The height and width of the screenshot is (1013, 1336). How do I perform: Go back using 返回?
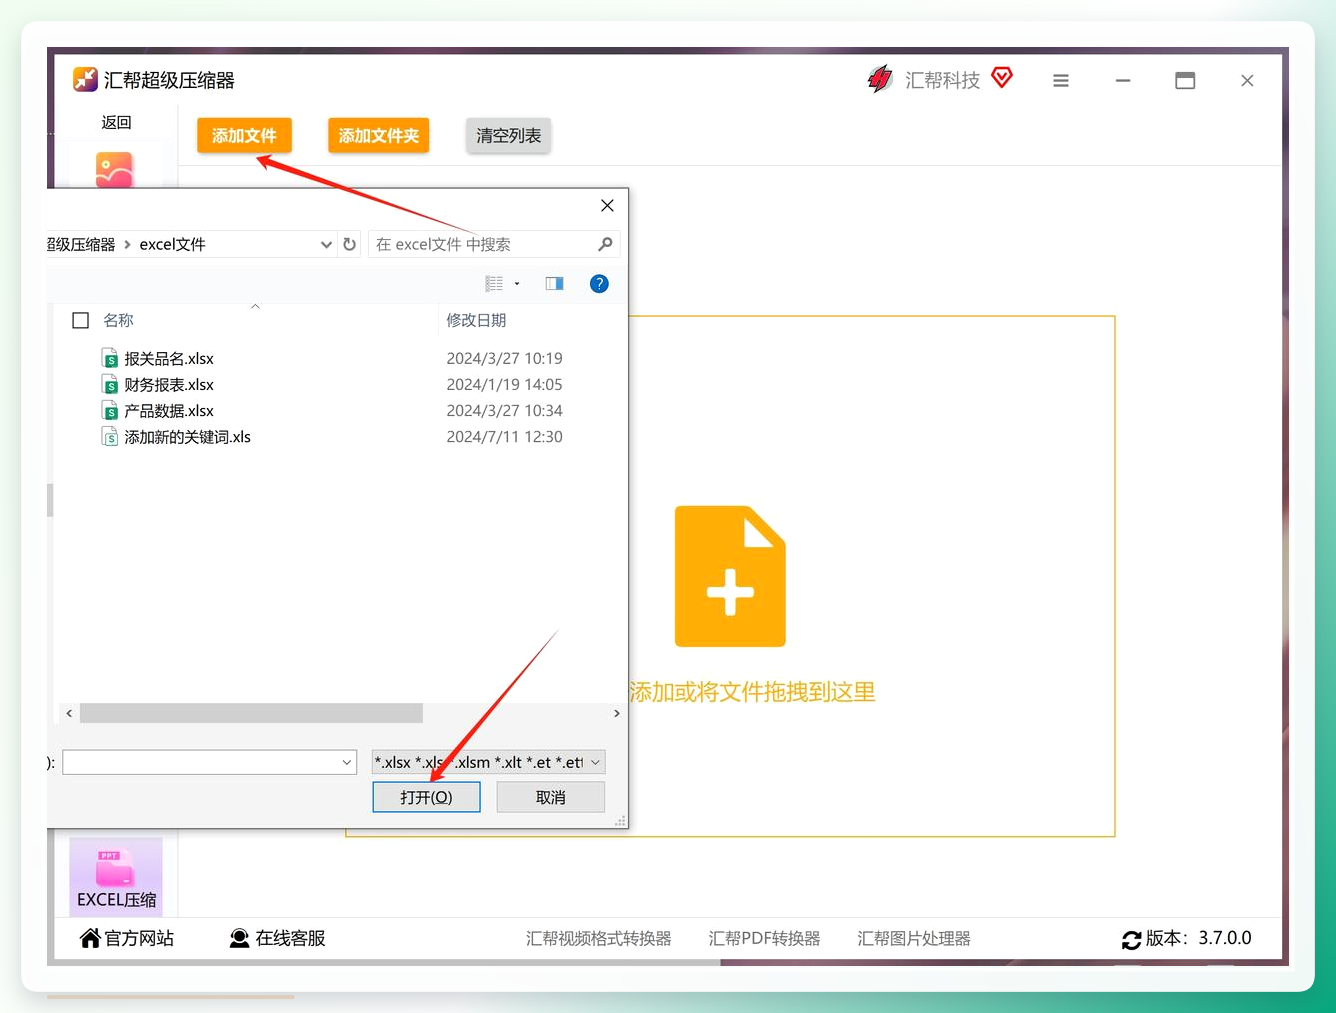(x=116, y=122)
